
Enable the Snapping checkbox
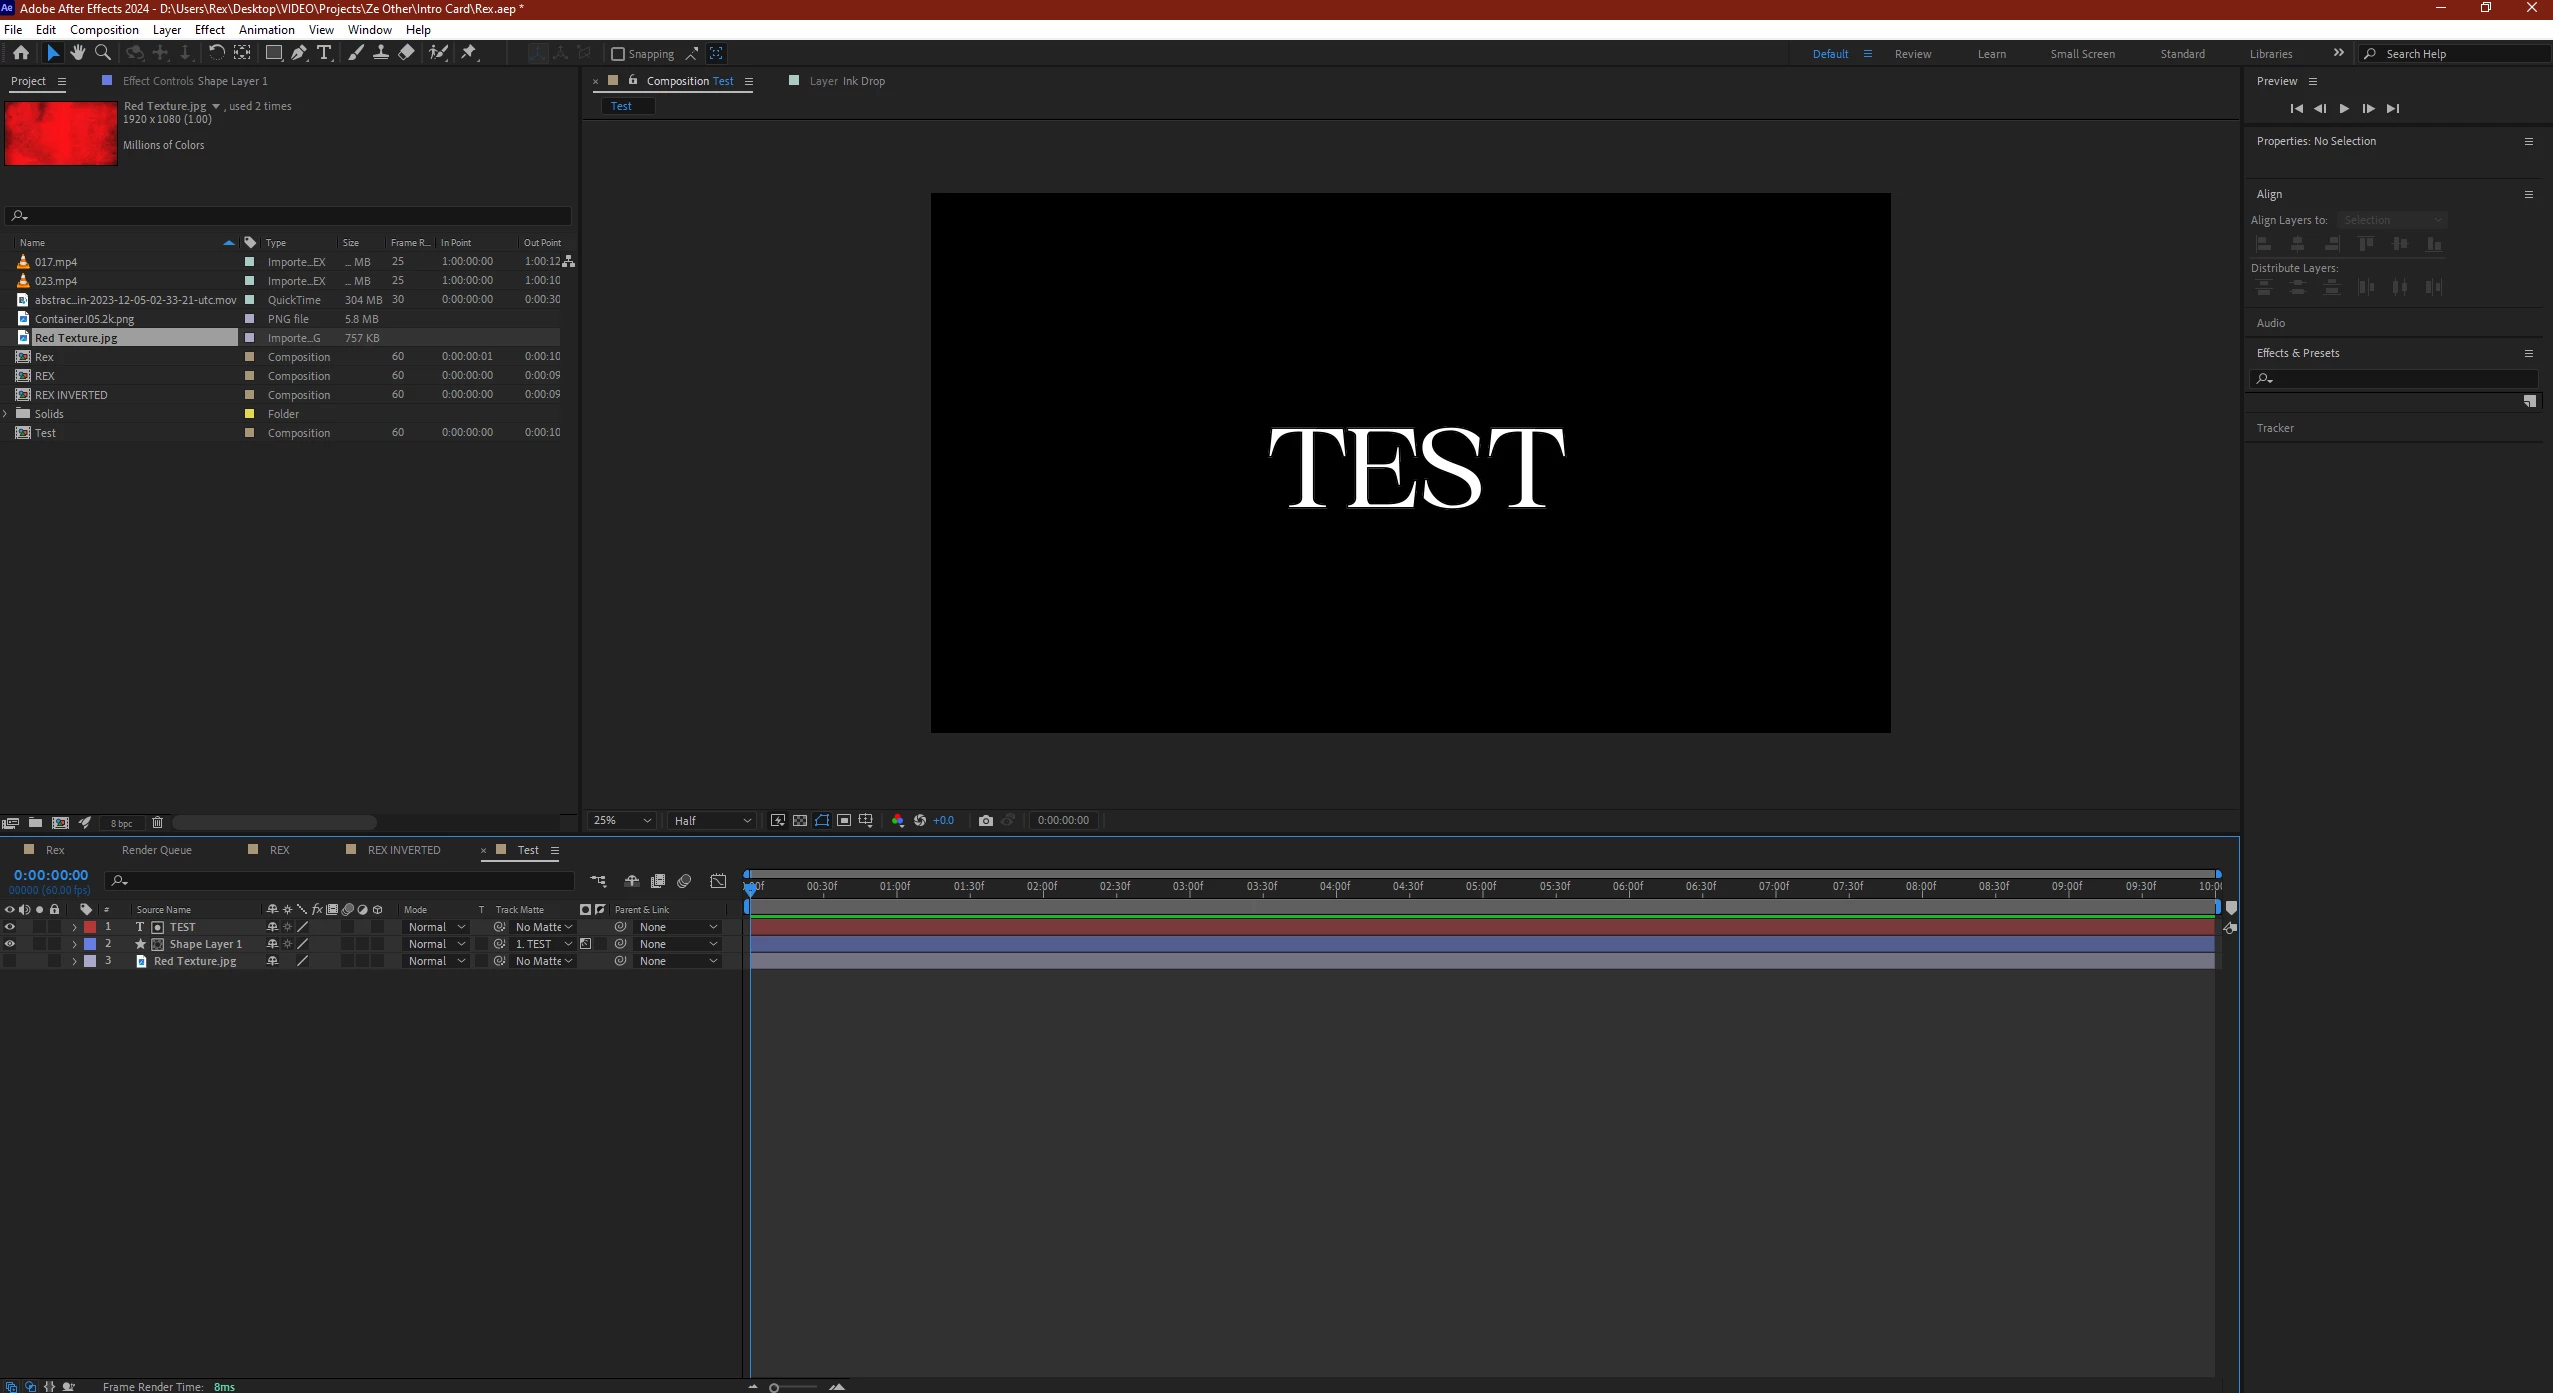pyautogui.click(x=618, y=54)
